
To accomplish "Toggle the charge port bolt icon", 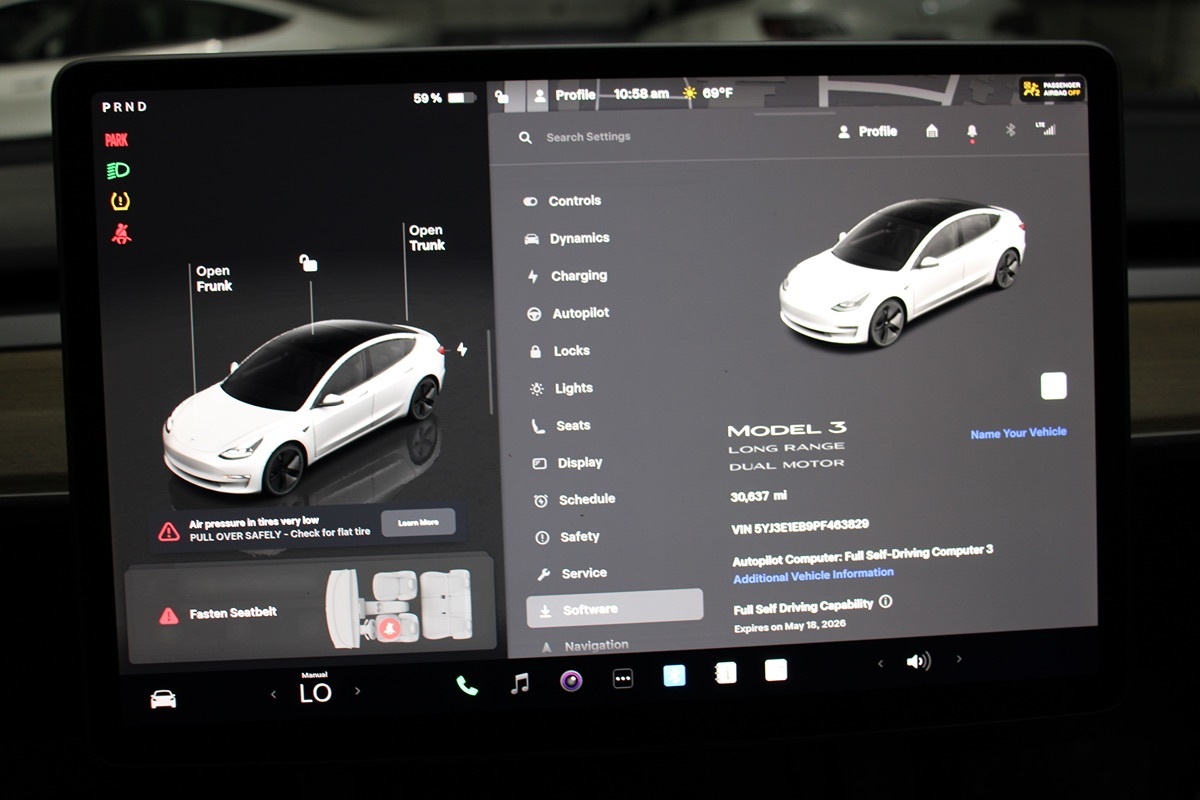I will [461, 349].
